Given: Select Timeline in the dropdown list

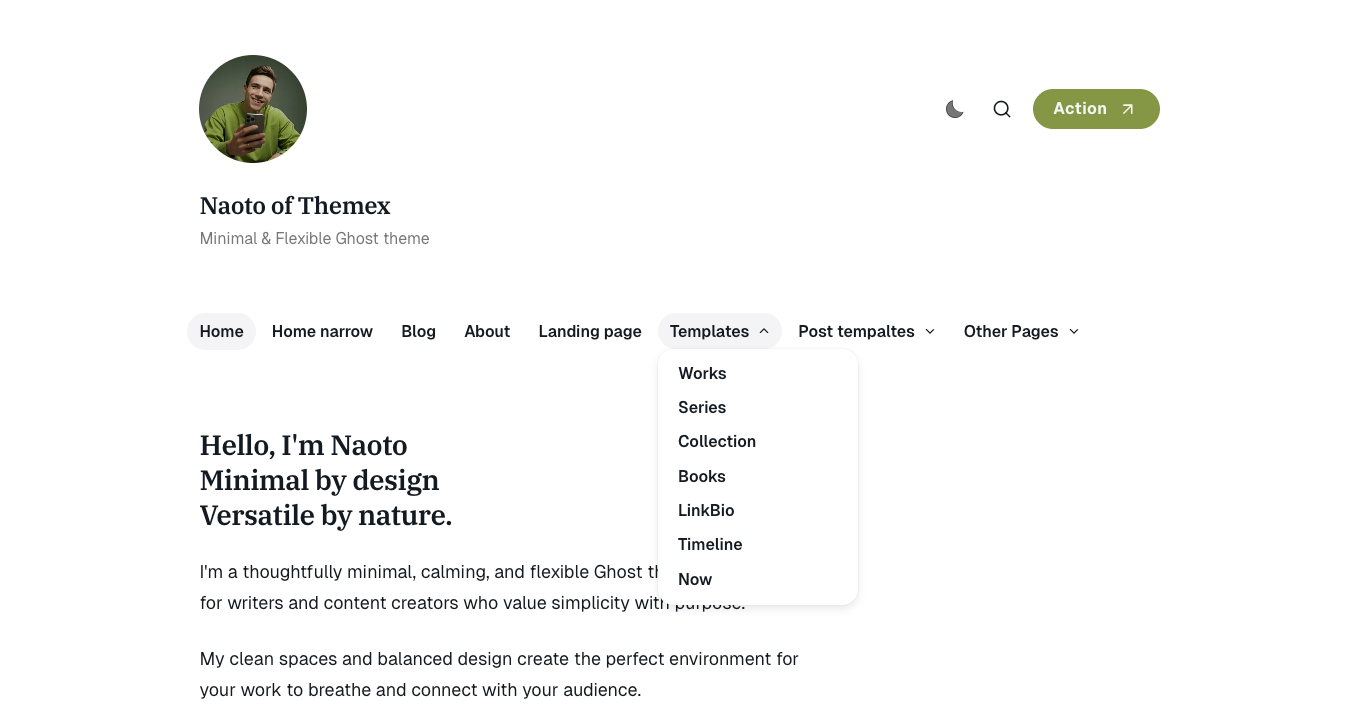Looking at the screenshot, I should point(710,544).
